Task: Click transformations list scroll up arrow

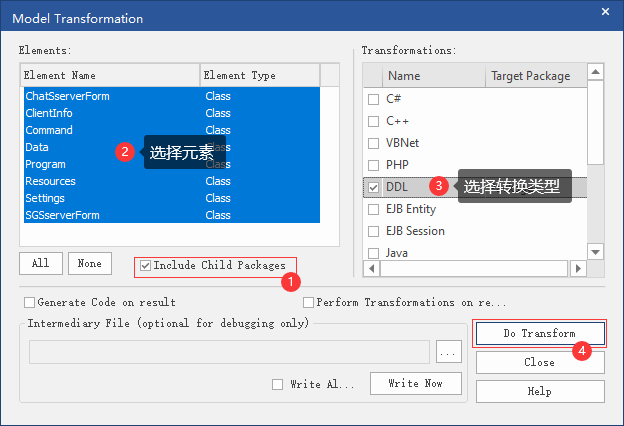Action: pyautogui.click(x=595, y=72)
